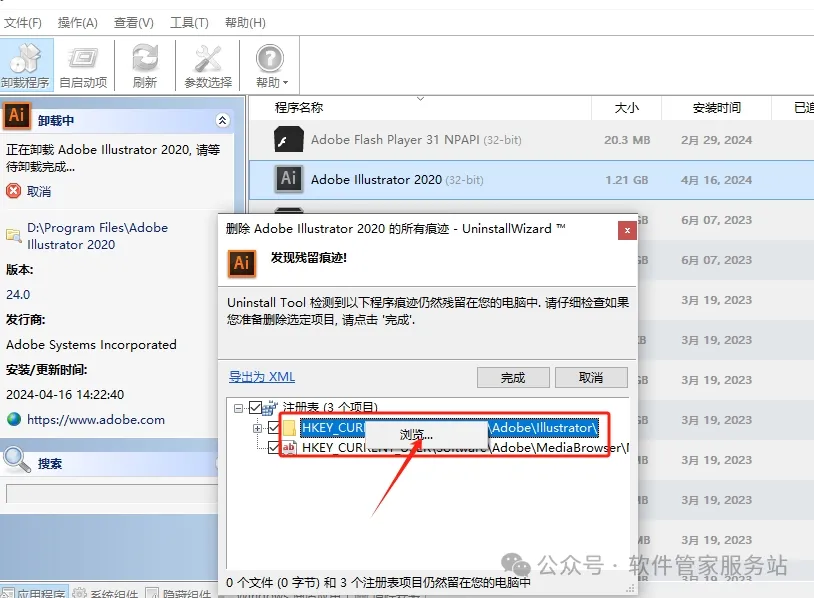Open the 自启动项 startup items tool
The width and height of the screenshot is (814, 598).
pyautogui.click(x=83, y=65)
